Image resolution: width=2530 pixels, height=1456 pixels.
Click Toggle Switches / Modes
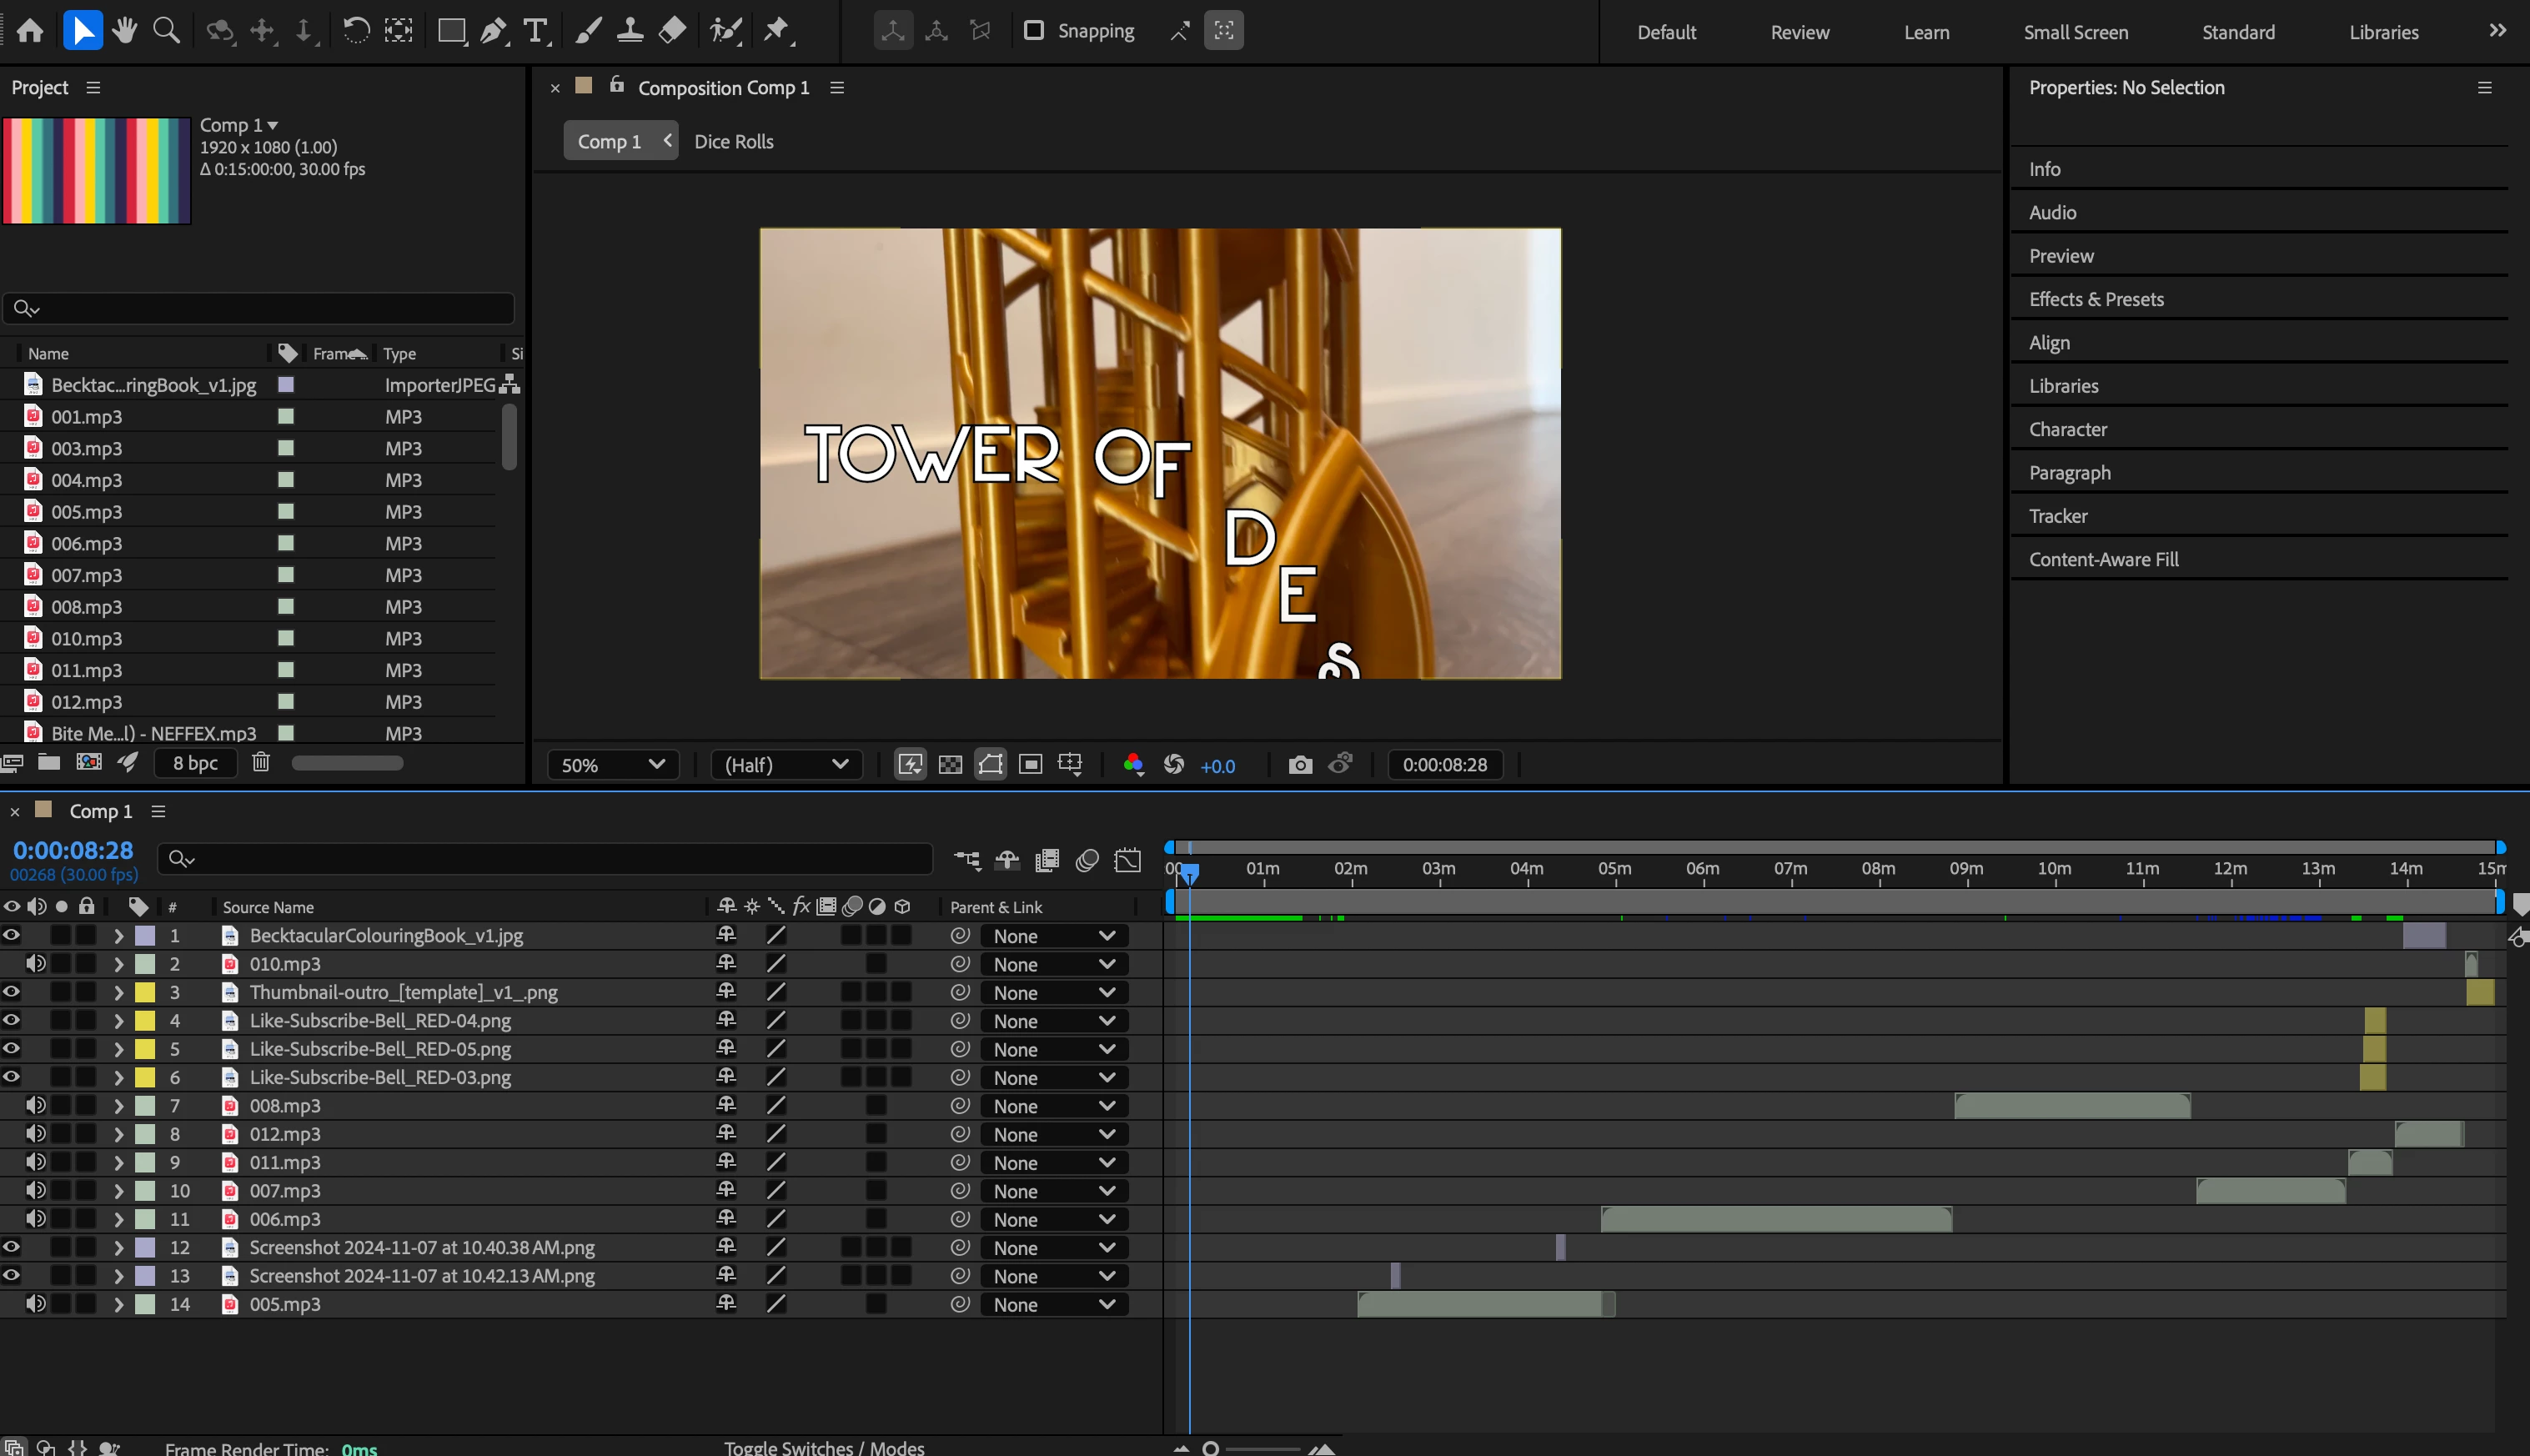click(x=823, y=1447)
